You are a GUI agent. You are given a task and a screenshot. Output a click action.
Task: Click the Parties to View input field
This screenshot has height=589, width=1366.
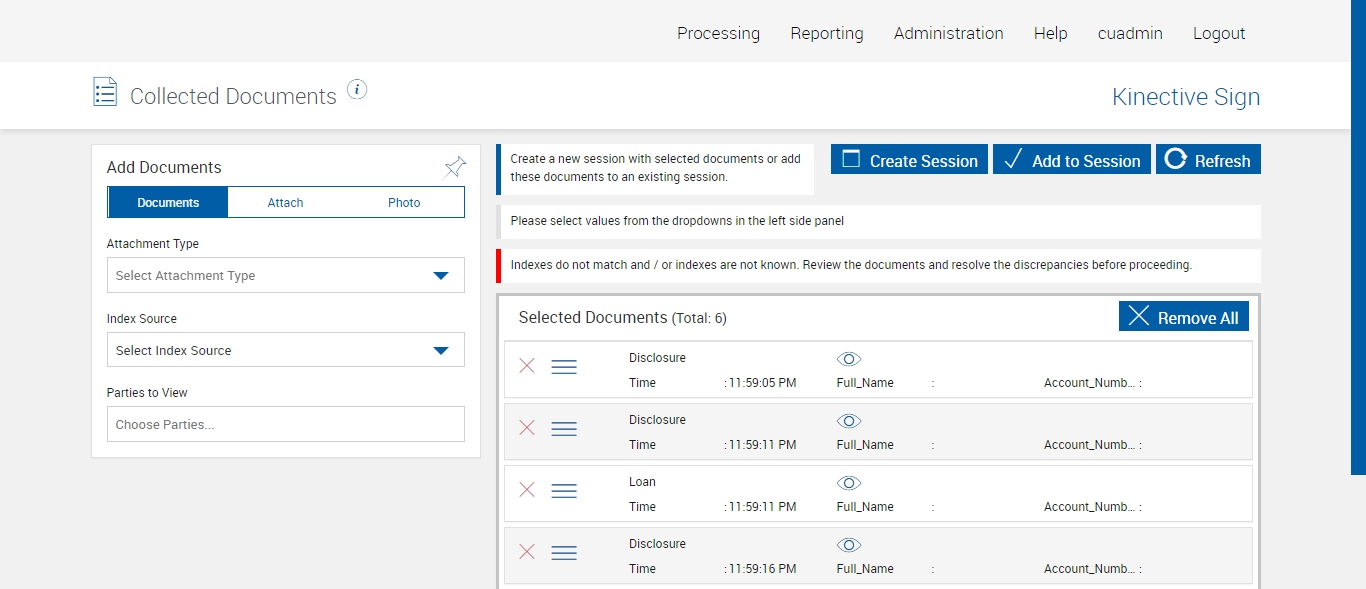tap(285, 424)
